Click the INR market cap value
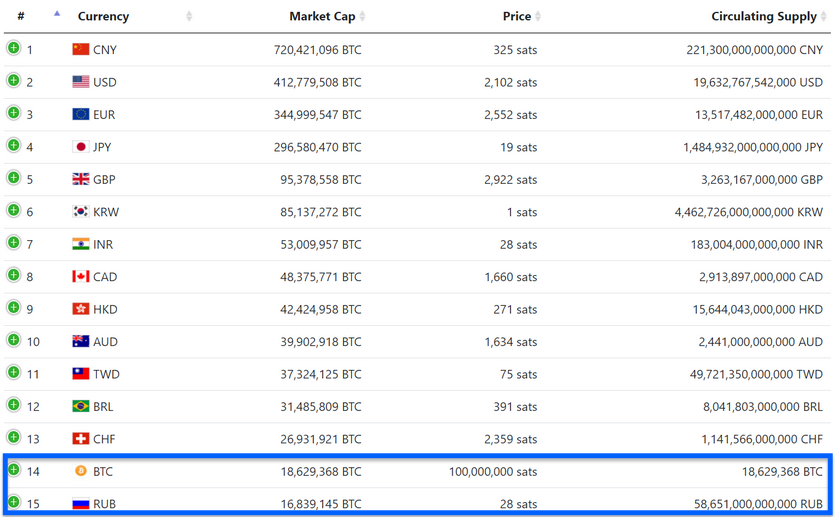 320,245
